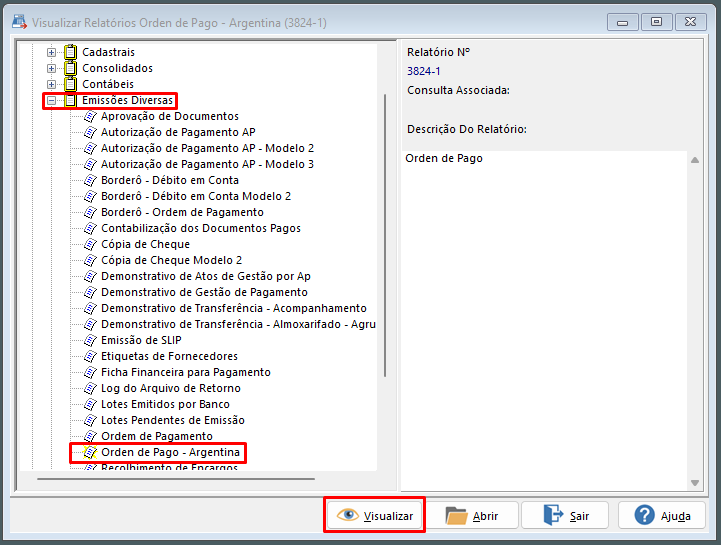Expand the Contábeis folder node
721x545 pixels.
[x=52, y=85]
